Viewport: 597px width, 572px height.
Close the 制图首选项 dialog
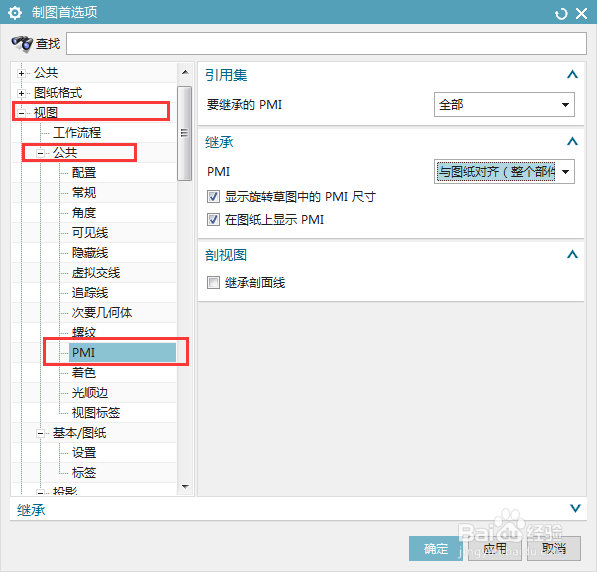click(x=581, y=14)
